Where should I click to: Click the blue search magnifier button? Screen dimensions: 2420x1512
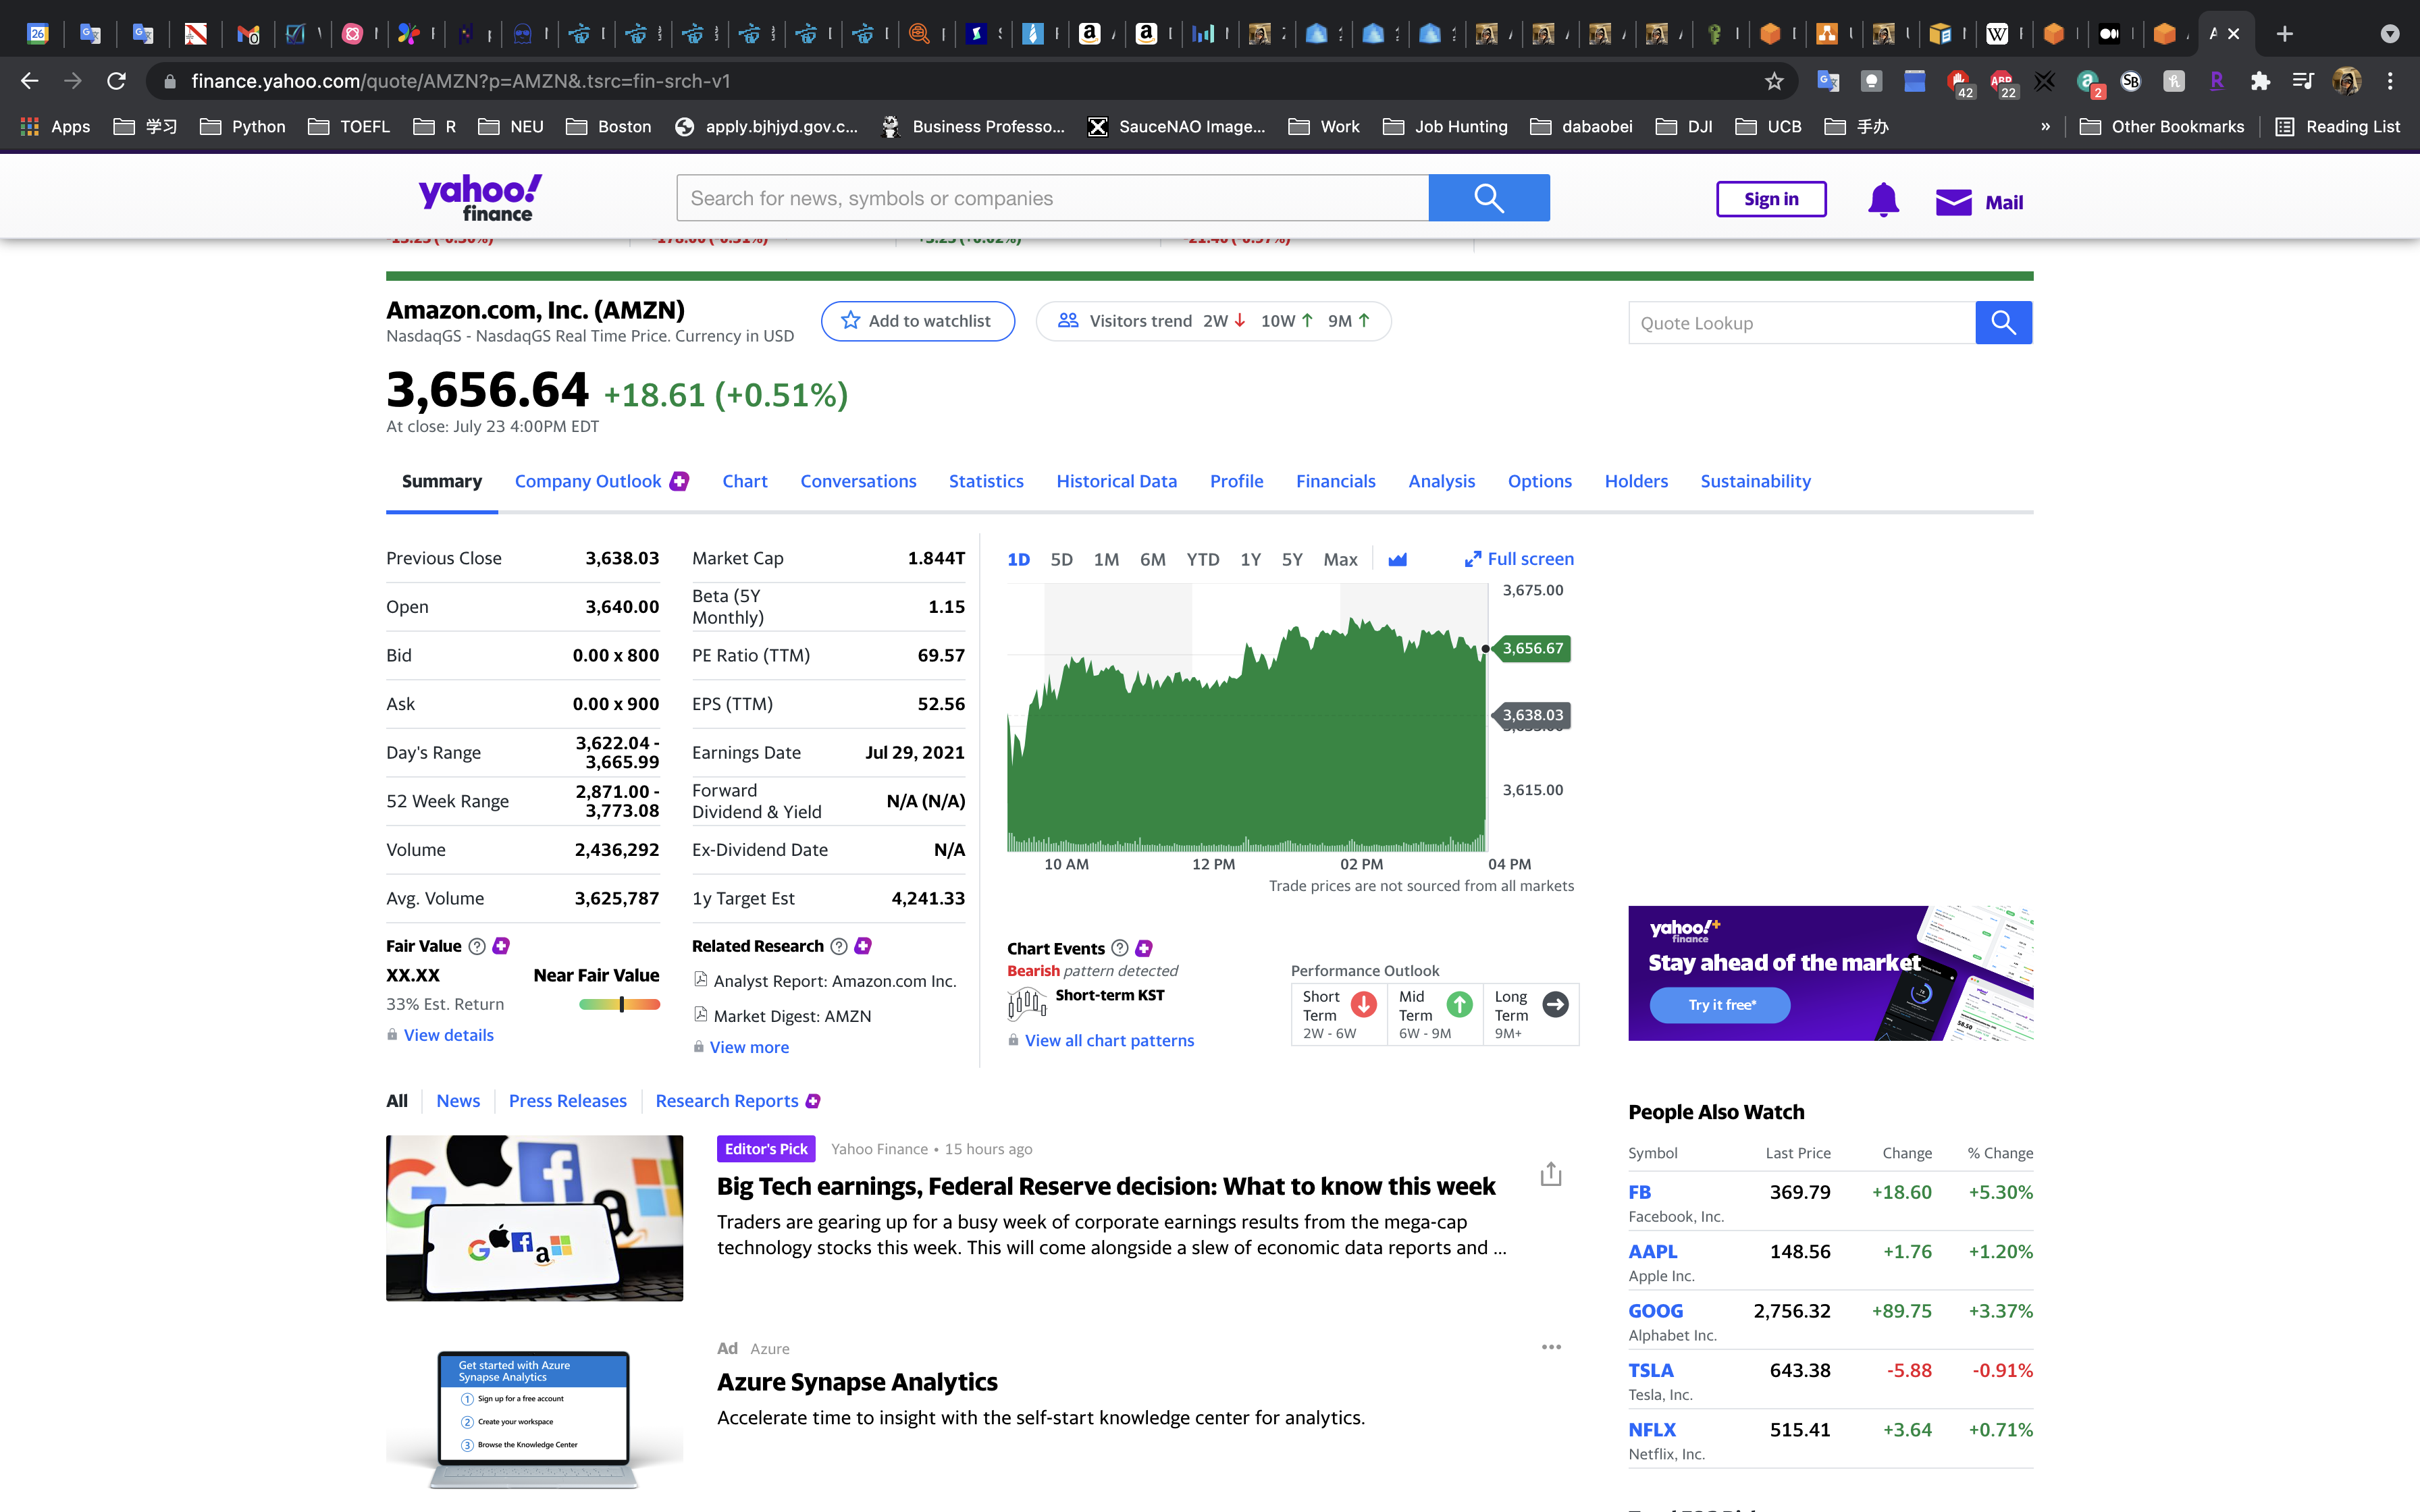point(1488,198)
